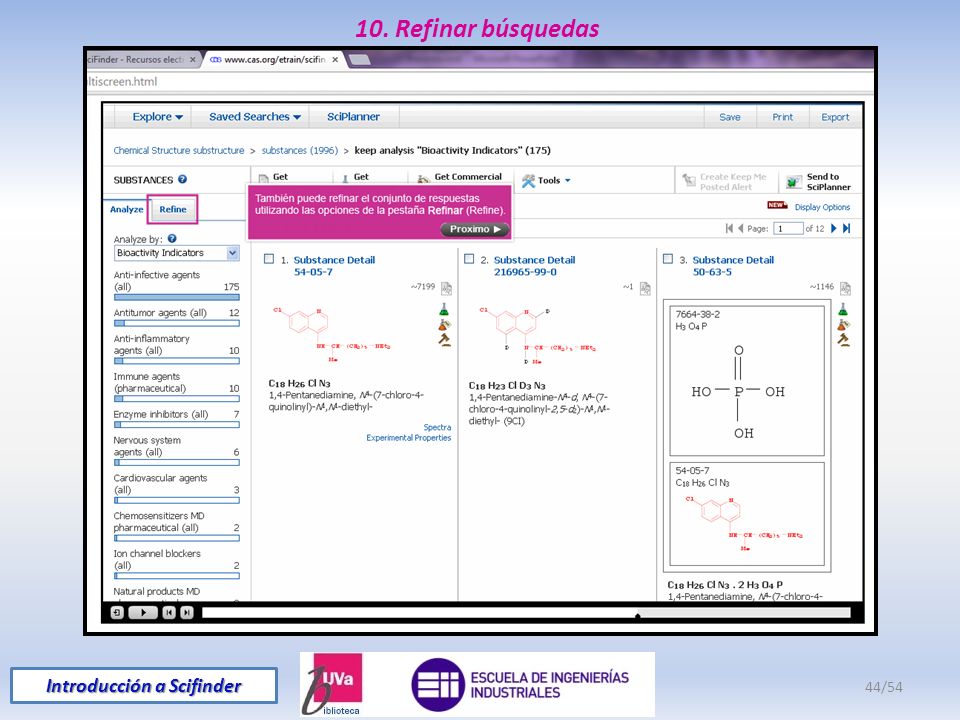This screenshot has width=960, height=720.
Task: Select Chemosensitizers MD pharmaceutical (all)
Action: pyautogui.click(x=176, y=527)
